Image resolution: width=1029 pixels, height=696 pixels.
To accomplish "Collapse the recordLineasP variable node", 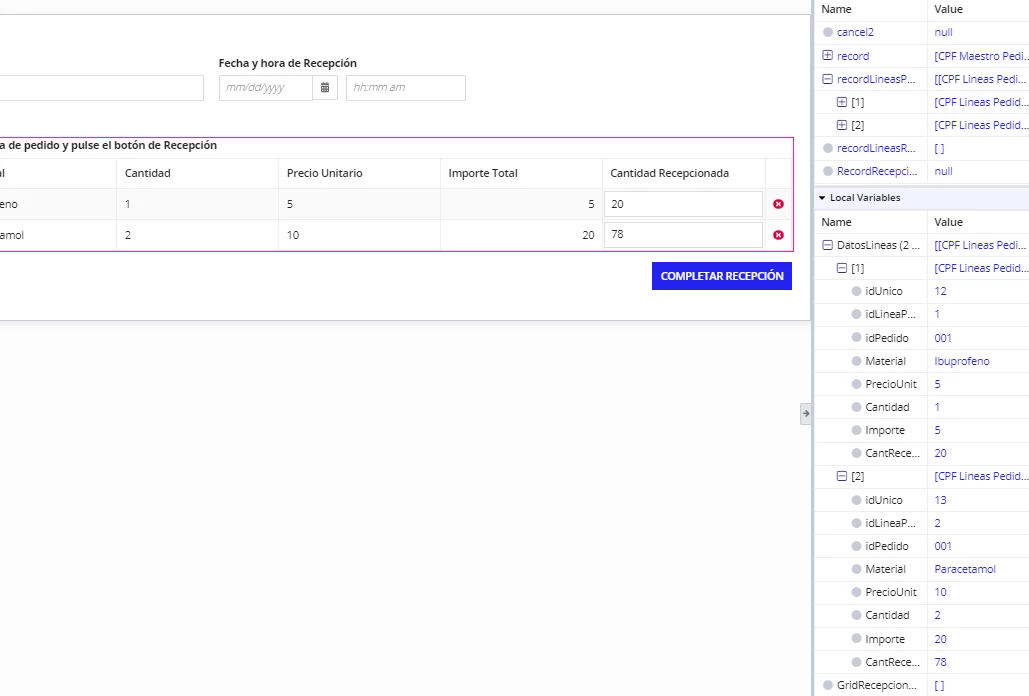I will (828, 79).
